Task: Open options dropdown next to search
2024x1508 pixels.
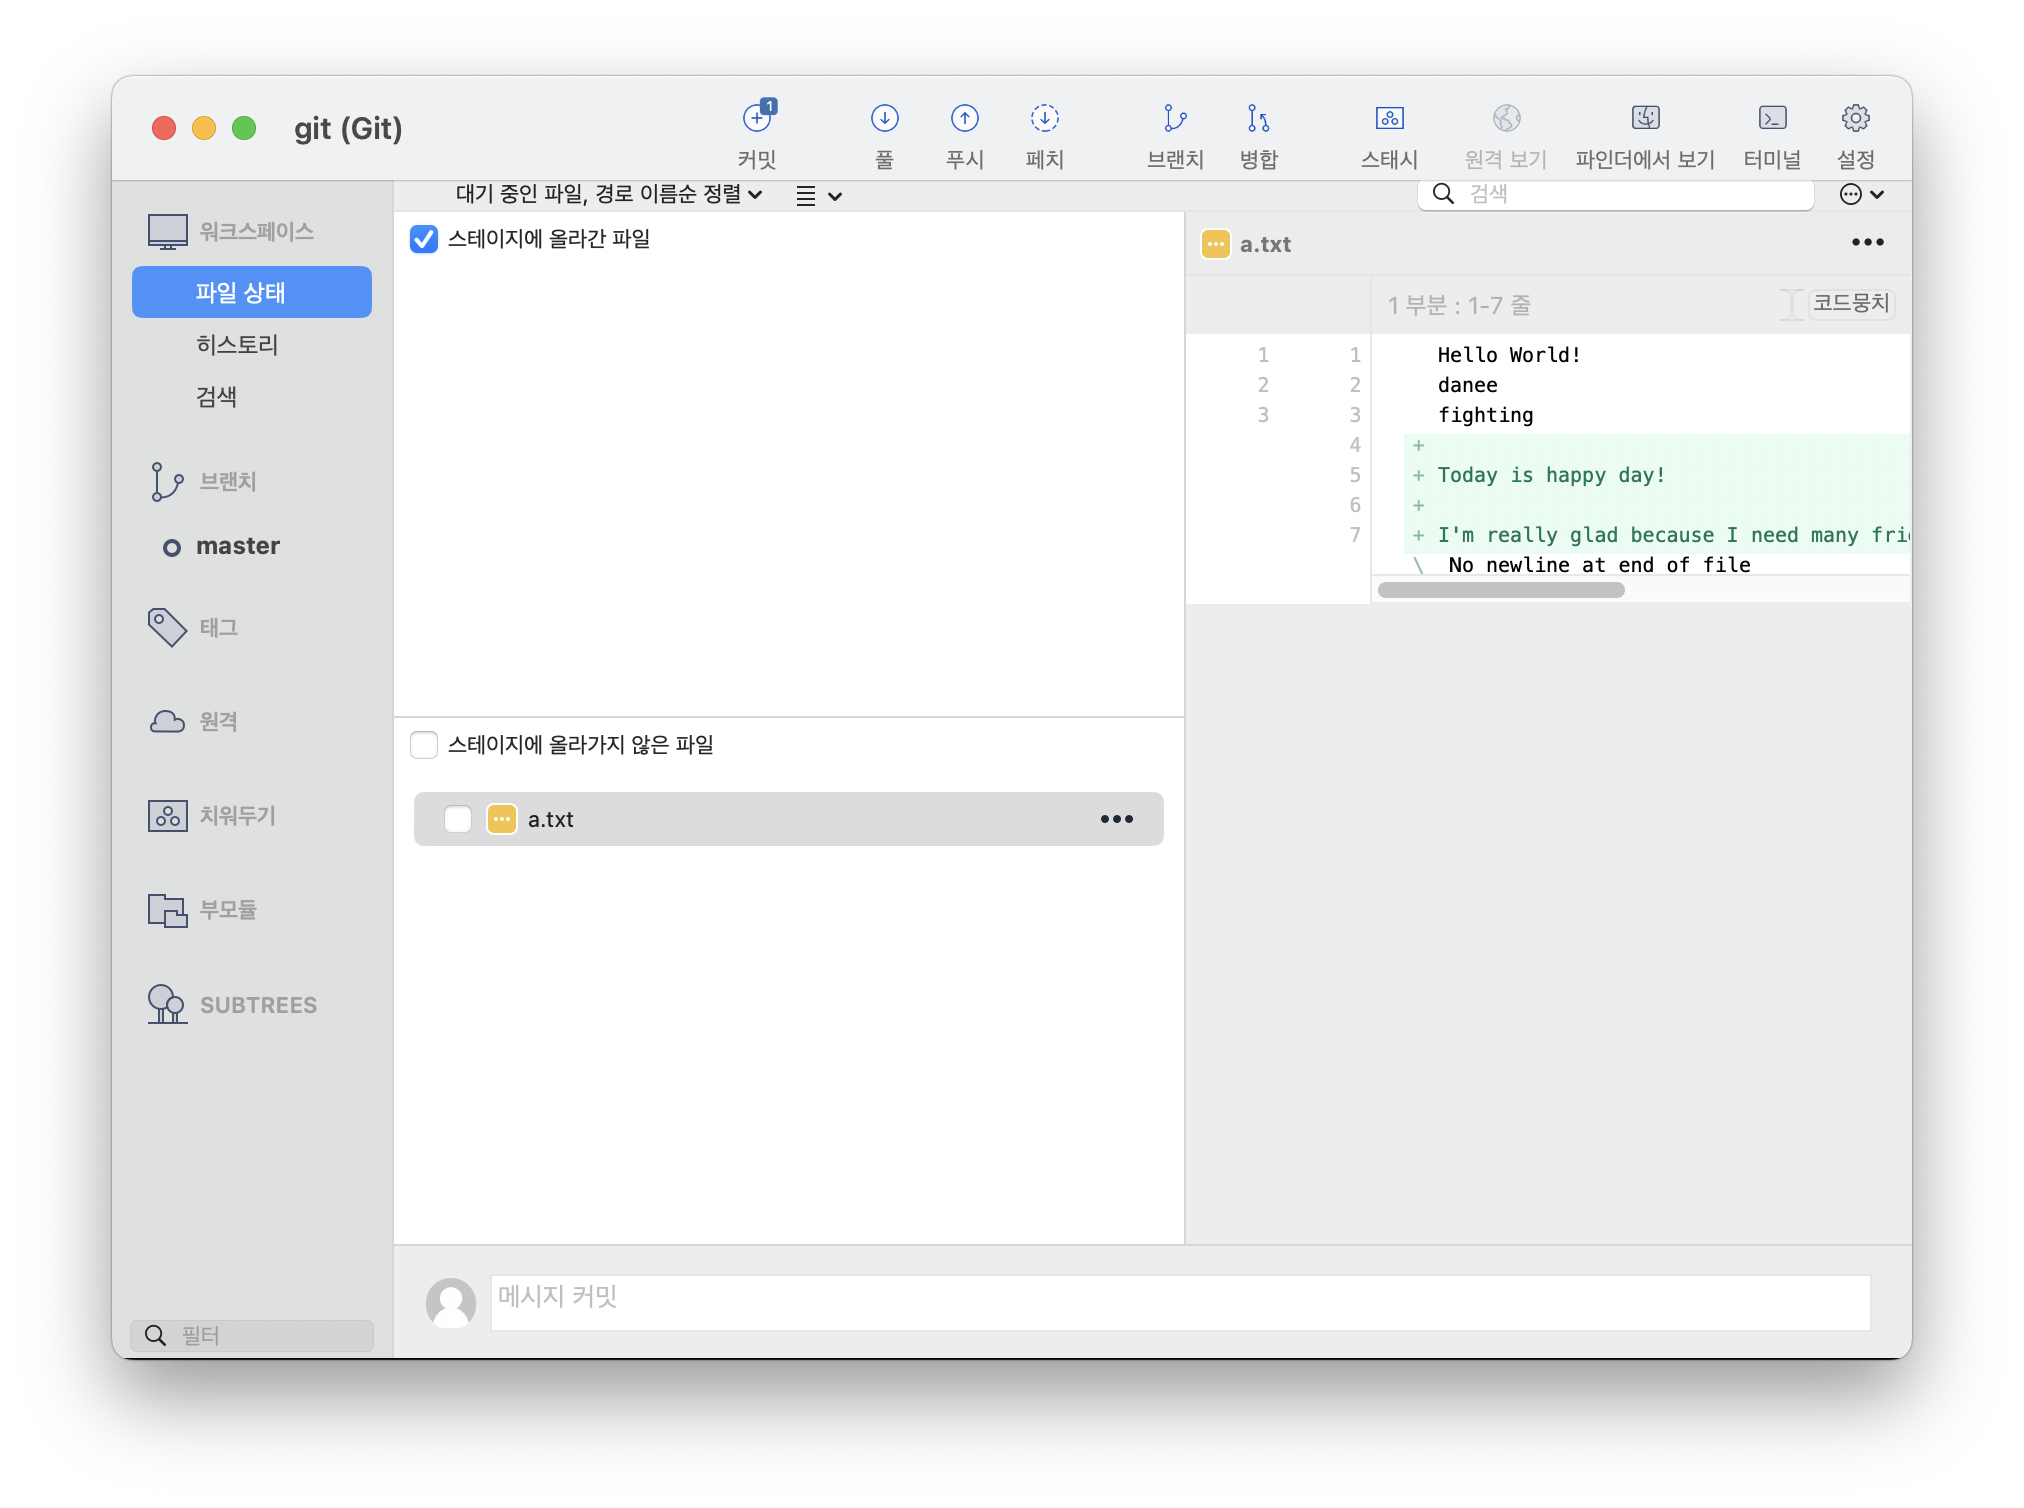Action: [x=1862, y=194]
